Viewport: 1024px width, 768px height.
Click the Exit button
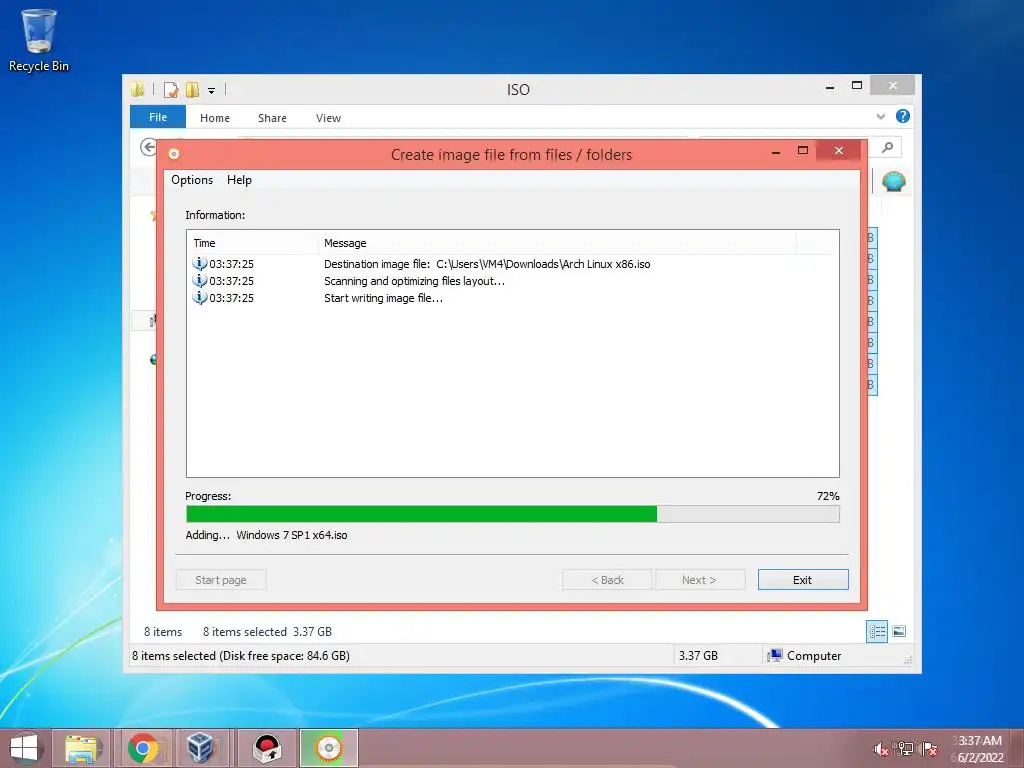(x=803, y=580)
